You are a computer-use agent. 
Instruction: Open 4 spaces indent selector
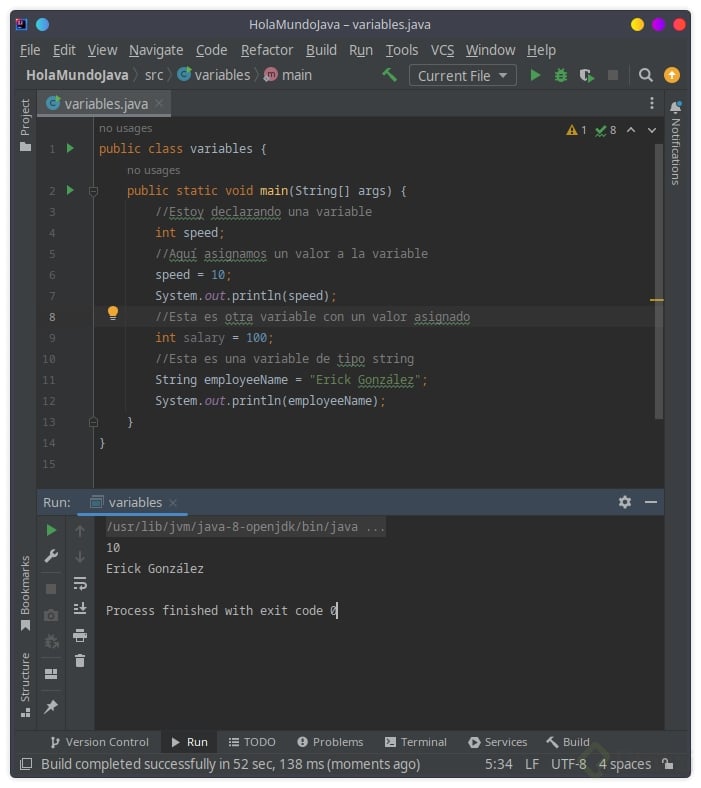625,764
